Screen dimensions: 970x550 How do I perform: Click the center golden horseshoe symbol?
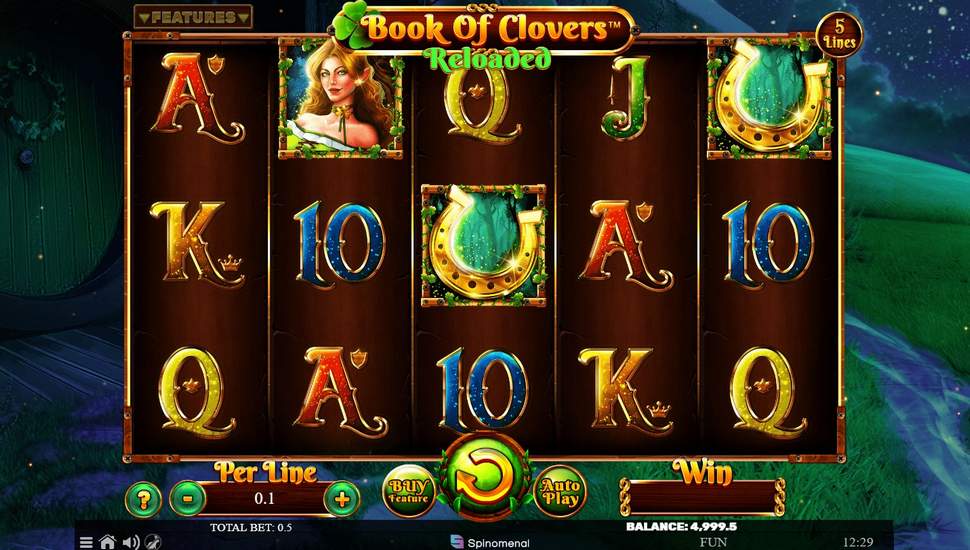click(483, 245)
